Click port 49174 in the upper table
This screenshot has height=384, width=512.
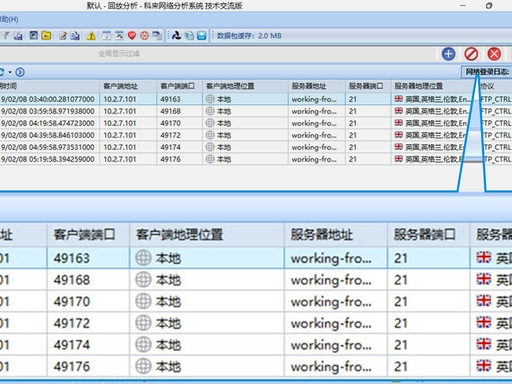170,147
